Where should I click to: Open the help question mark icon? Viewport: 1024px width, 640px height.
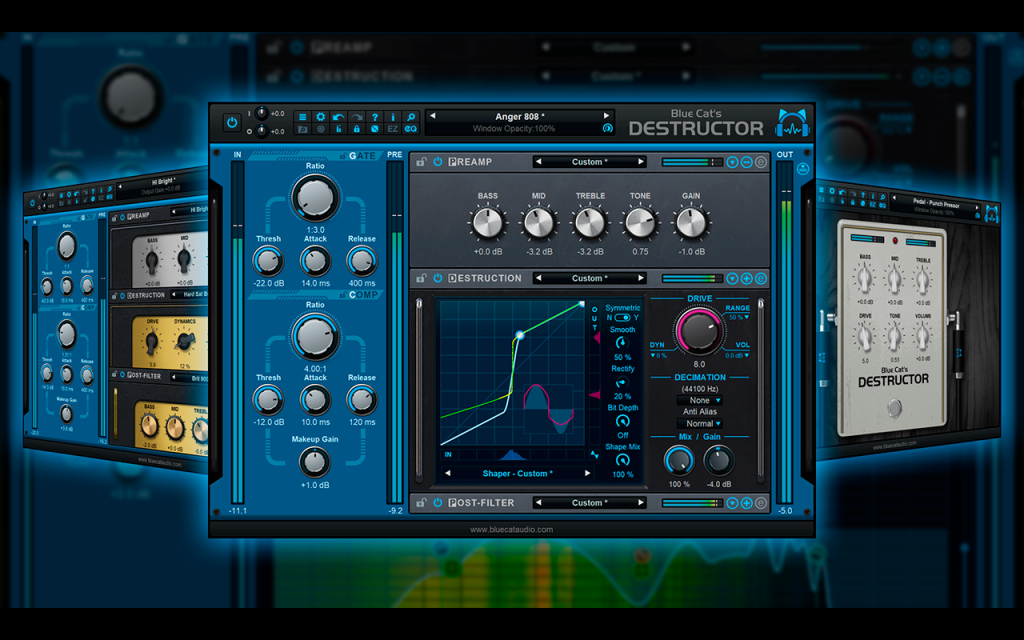pyautogui.click(x=375, y=117)
